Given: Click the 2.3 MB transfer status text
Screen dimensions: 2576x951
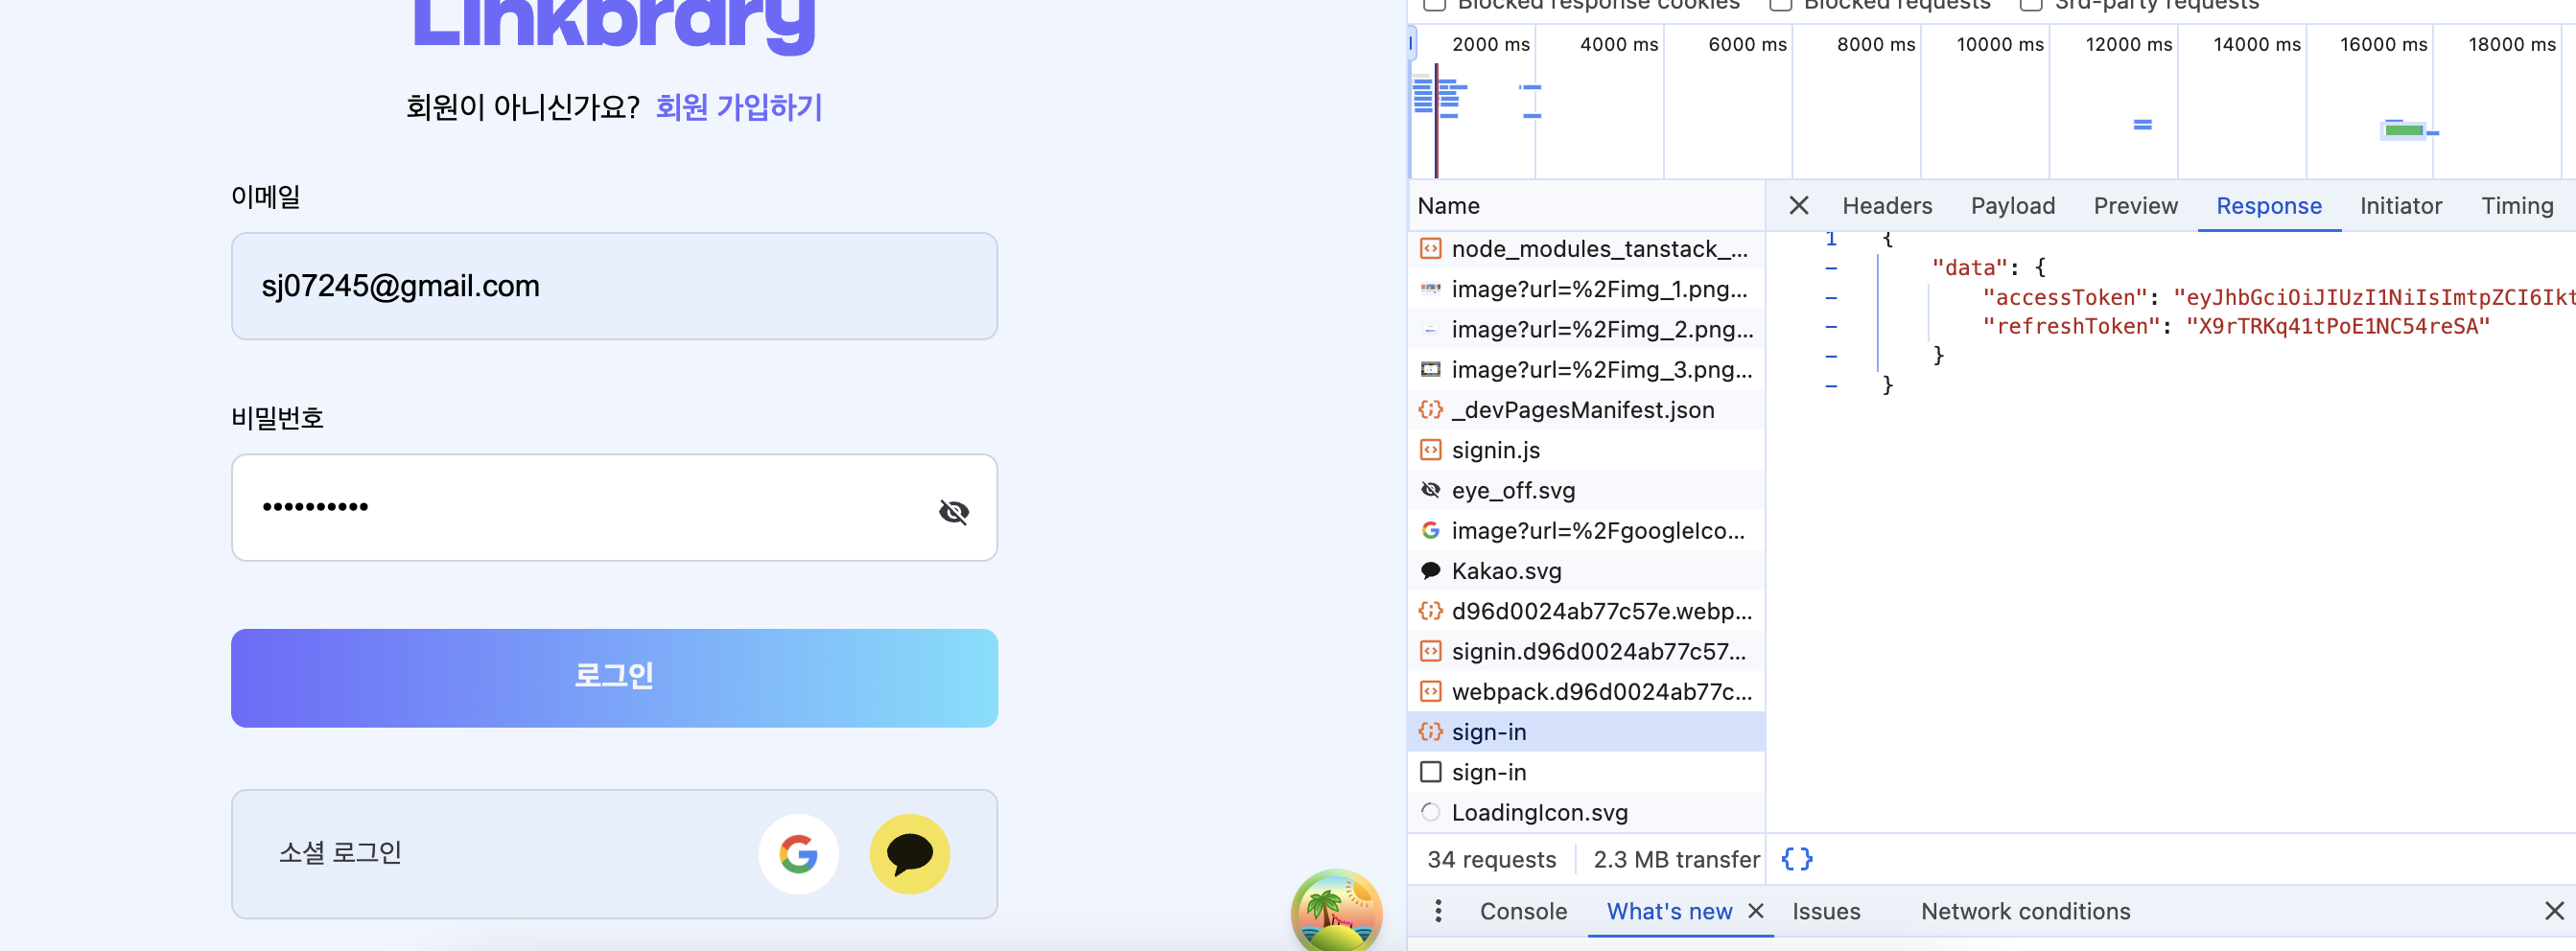Looking at the screenshot, I should point(1676,859).
